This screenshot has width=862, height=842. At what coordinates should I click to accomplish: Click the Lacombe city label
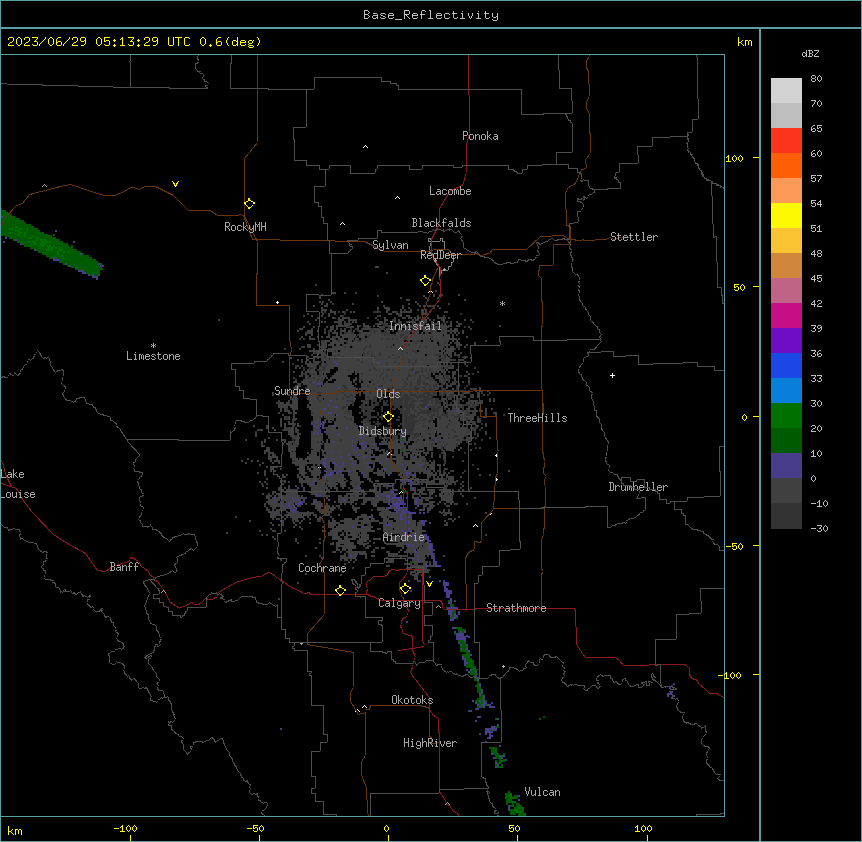pos(450,191)
